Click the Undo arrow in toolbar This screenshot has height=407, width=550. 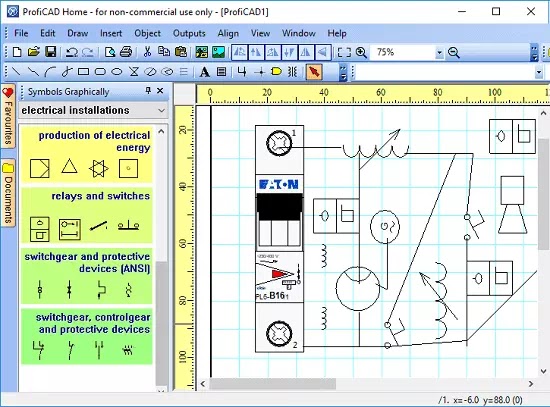(72, 53)
